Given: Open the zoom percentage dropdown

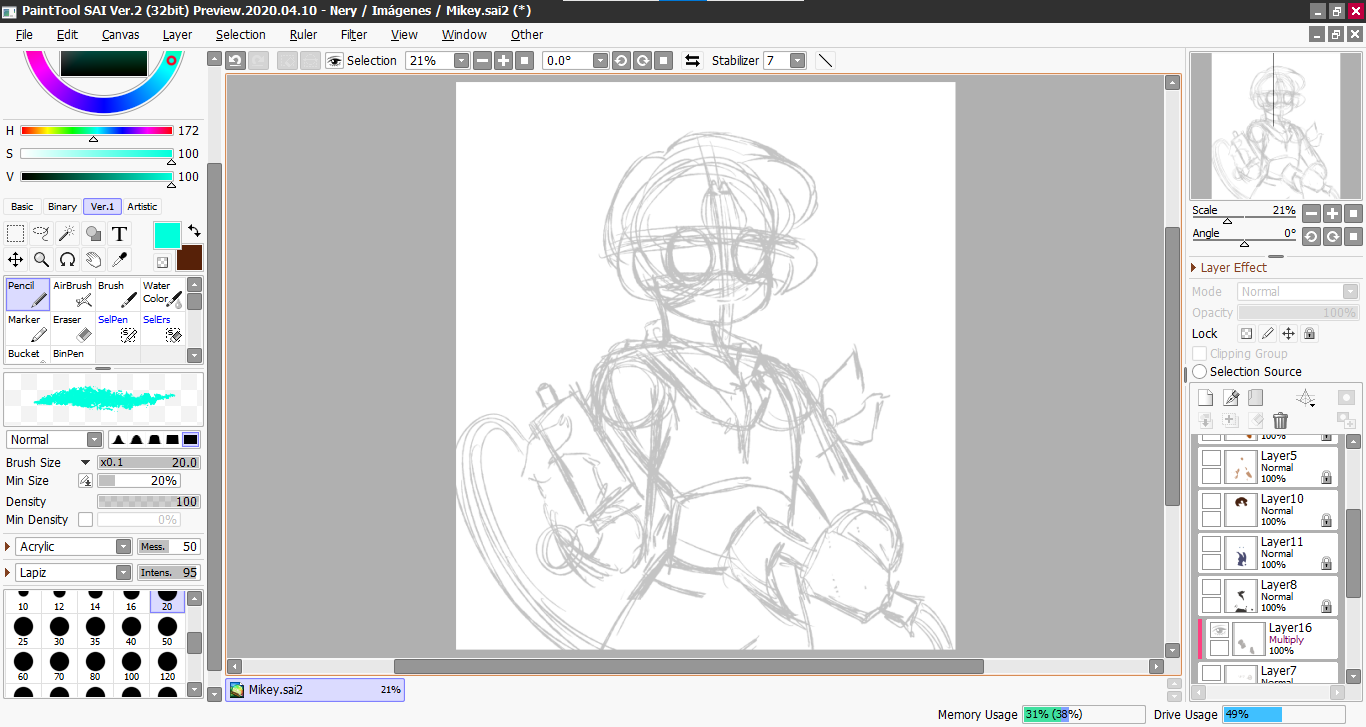Looking at the screenshot, I should tap(461, 61).
